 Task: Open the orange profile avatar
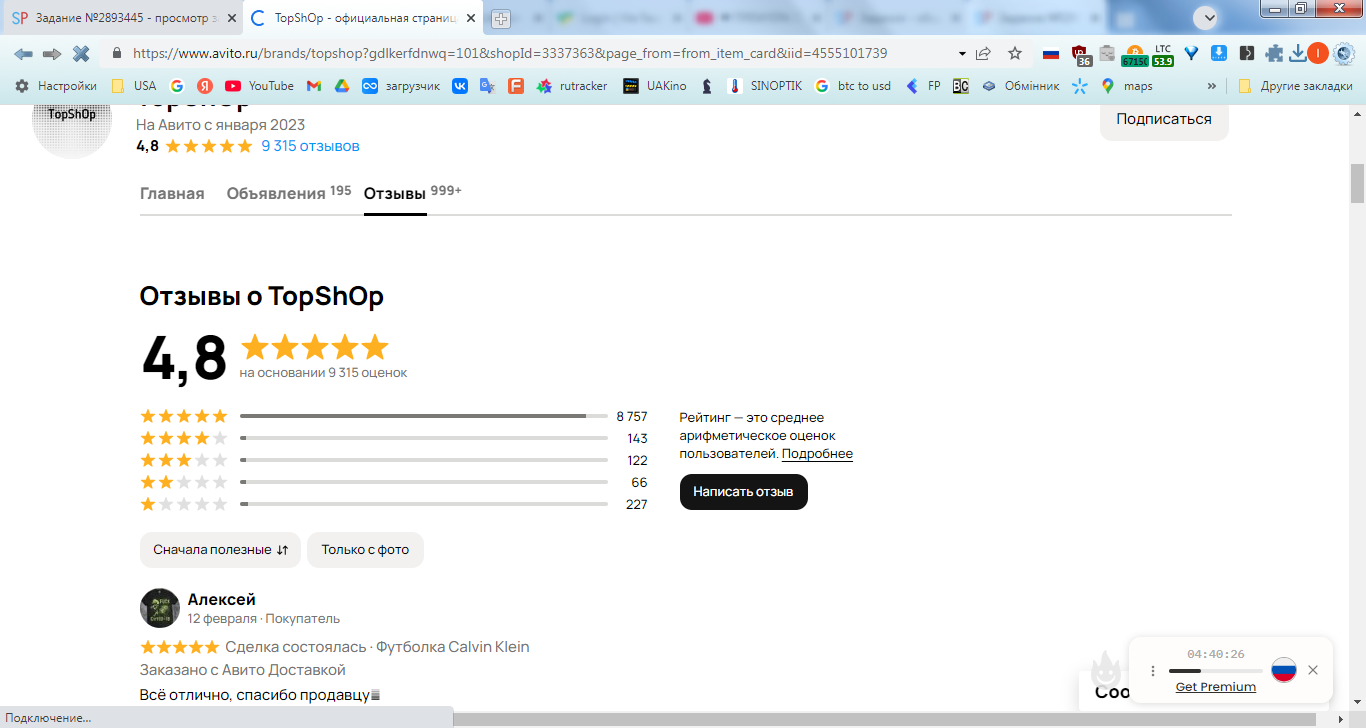tap(1318, 54)
